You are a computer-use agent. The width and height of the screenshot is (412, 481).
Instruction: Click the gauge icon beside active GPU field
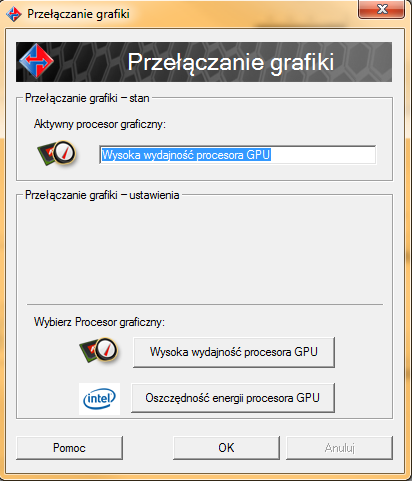(57, 154)
